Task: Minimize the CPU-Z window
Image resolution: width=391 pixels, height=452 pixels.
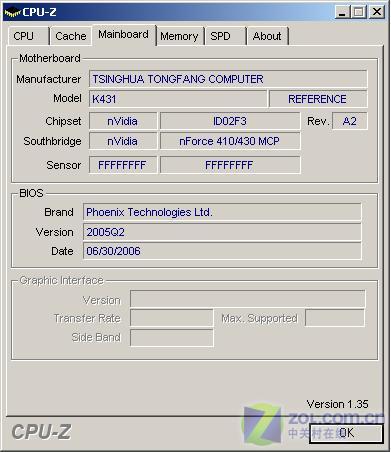Action: click(x=342, y=12)
